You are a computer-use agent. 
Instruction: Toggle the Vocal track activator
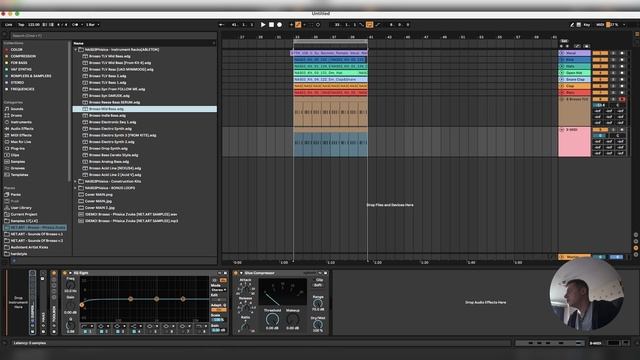(600, 53)
